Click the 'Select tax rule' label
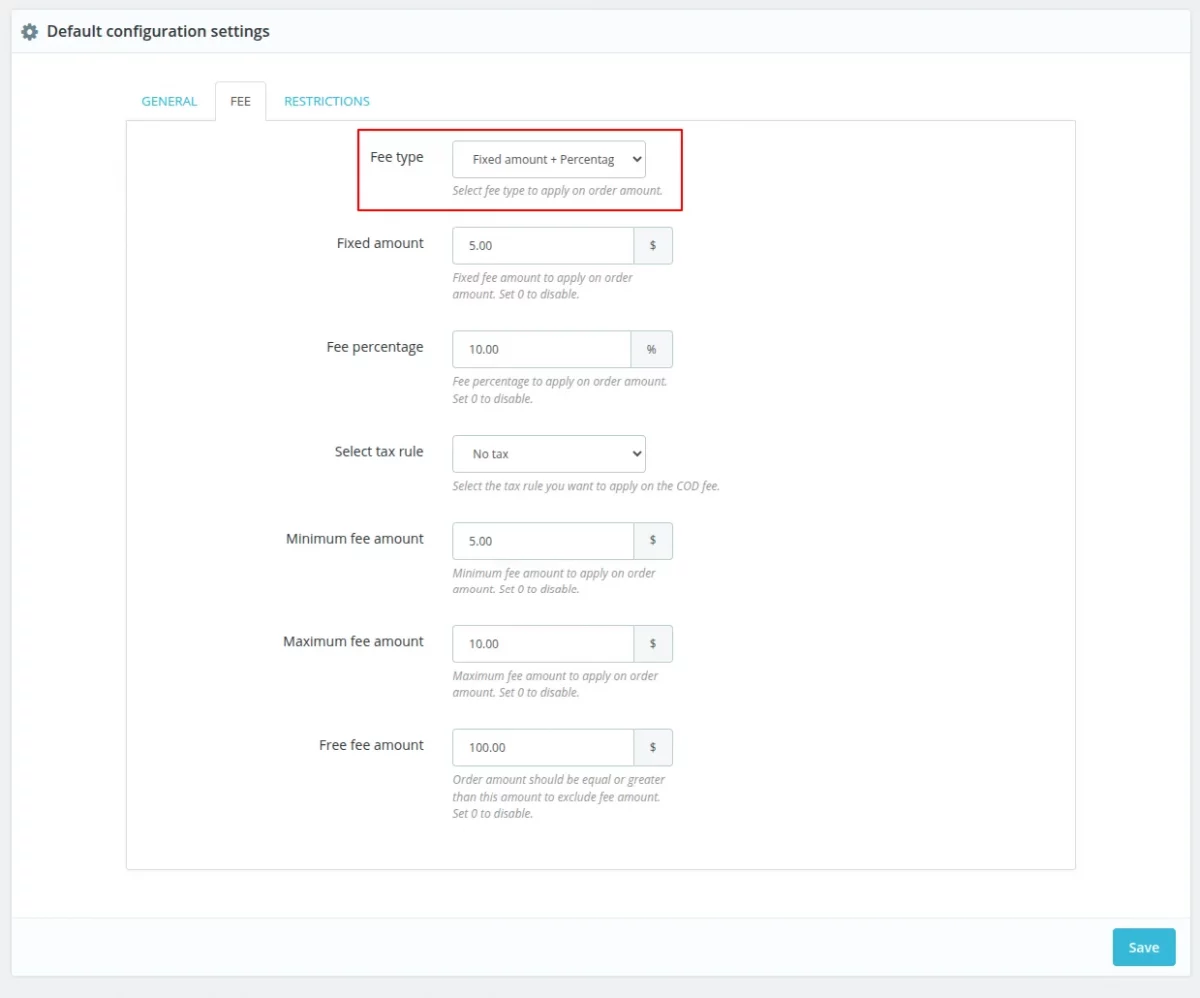 pos(379,451)
